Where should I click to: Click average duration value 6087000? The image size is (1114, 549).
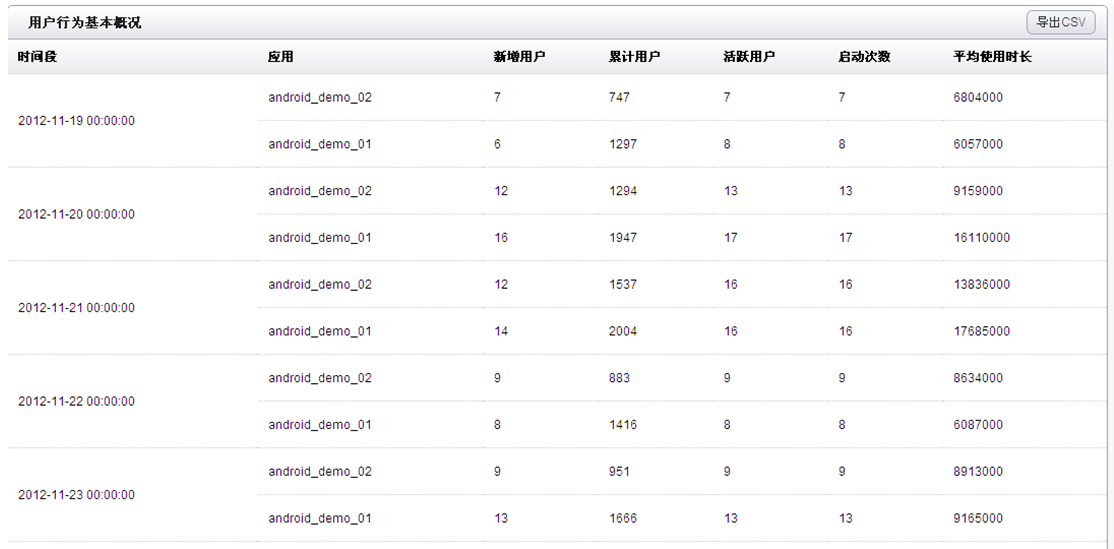(x=978, y=425)
